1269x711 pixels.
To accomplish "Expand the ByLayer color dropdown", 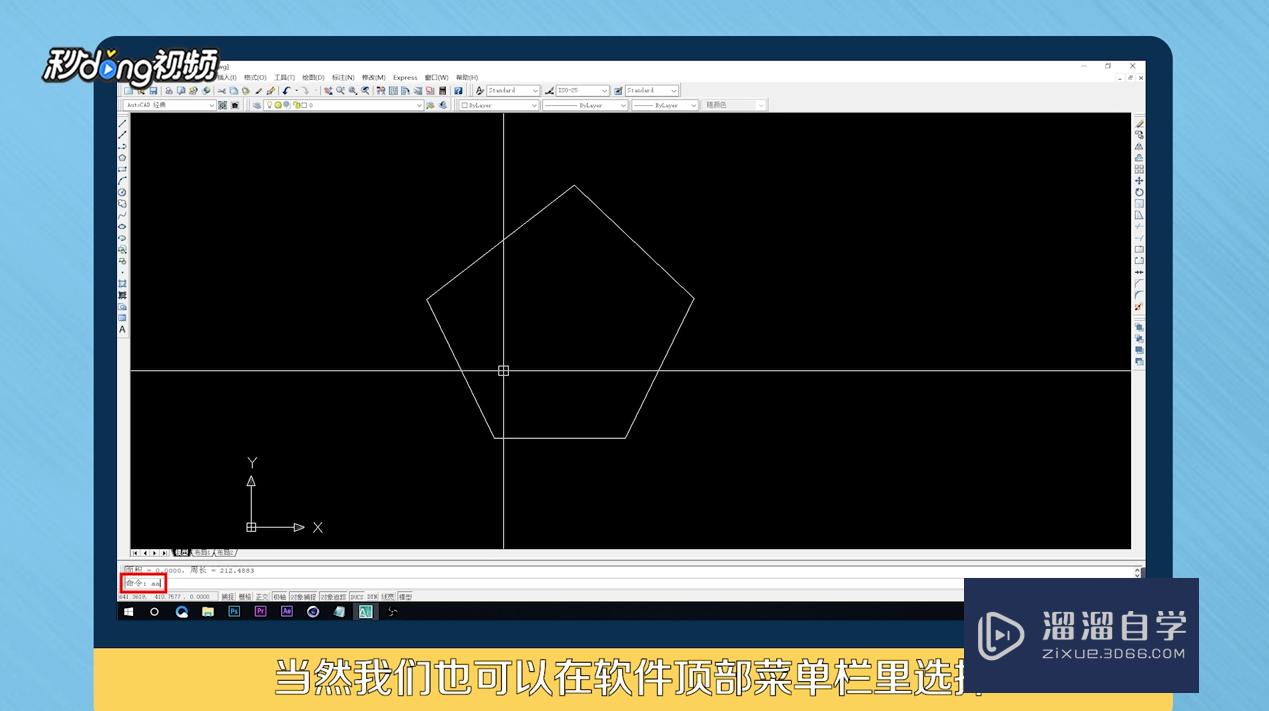I will pyautogui.click(x=534, y=105).
